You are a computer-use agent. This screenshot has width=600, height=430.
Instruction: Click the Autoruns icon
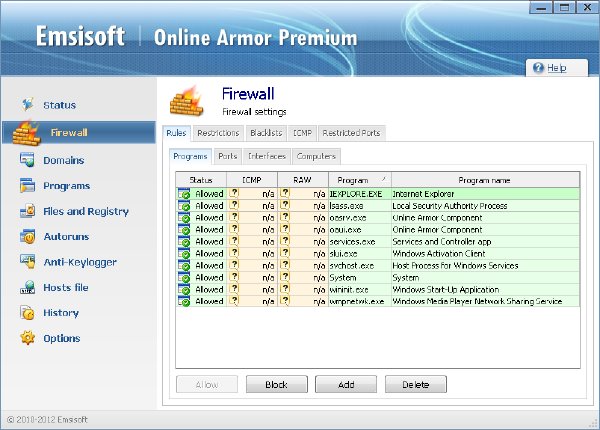28,236
